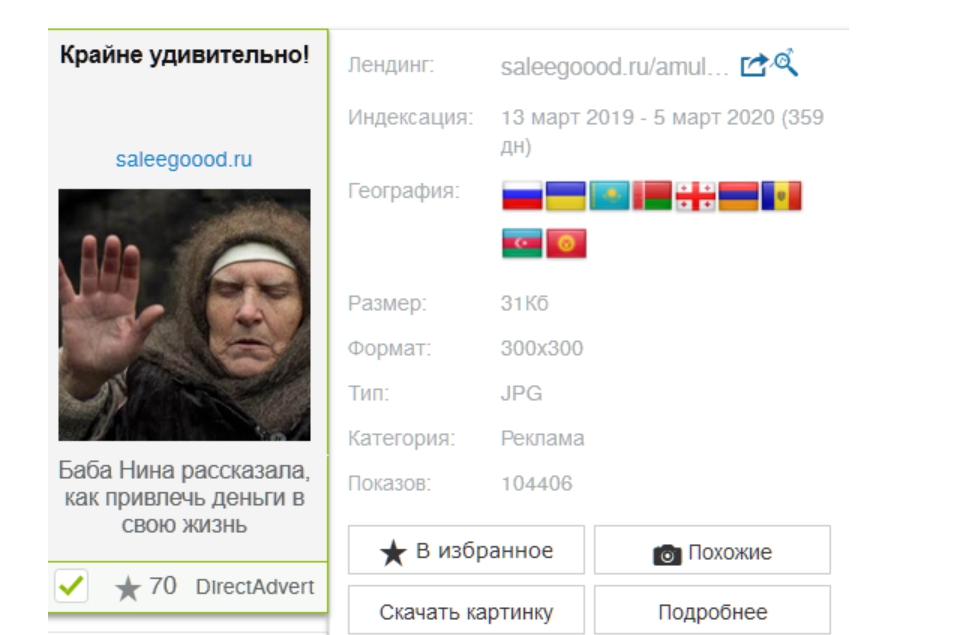This screenshot has width=966, height=635.
Task: Click the Moldova flag icon
Action: (x=782, y=196)
